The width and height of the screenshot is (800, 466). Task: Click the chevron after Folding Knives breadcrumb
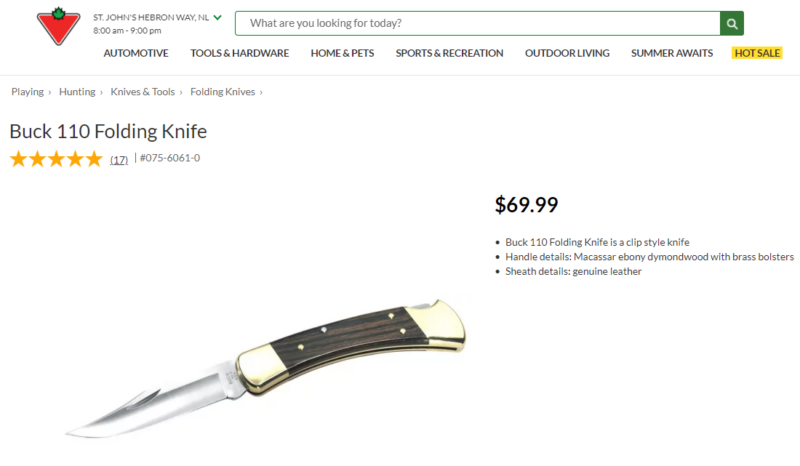coord(261,92)
